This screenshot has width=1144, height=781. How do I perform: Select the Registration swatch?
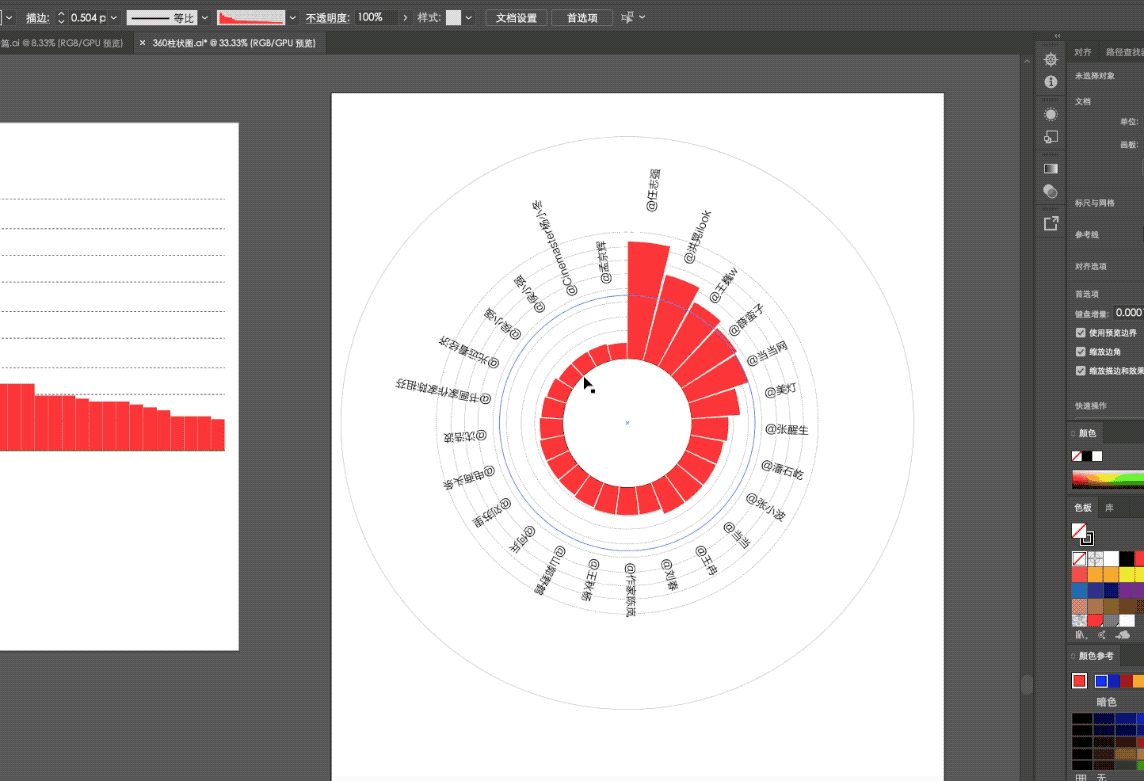point(1095,559)
